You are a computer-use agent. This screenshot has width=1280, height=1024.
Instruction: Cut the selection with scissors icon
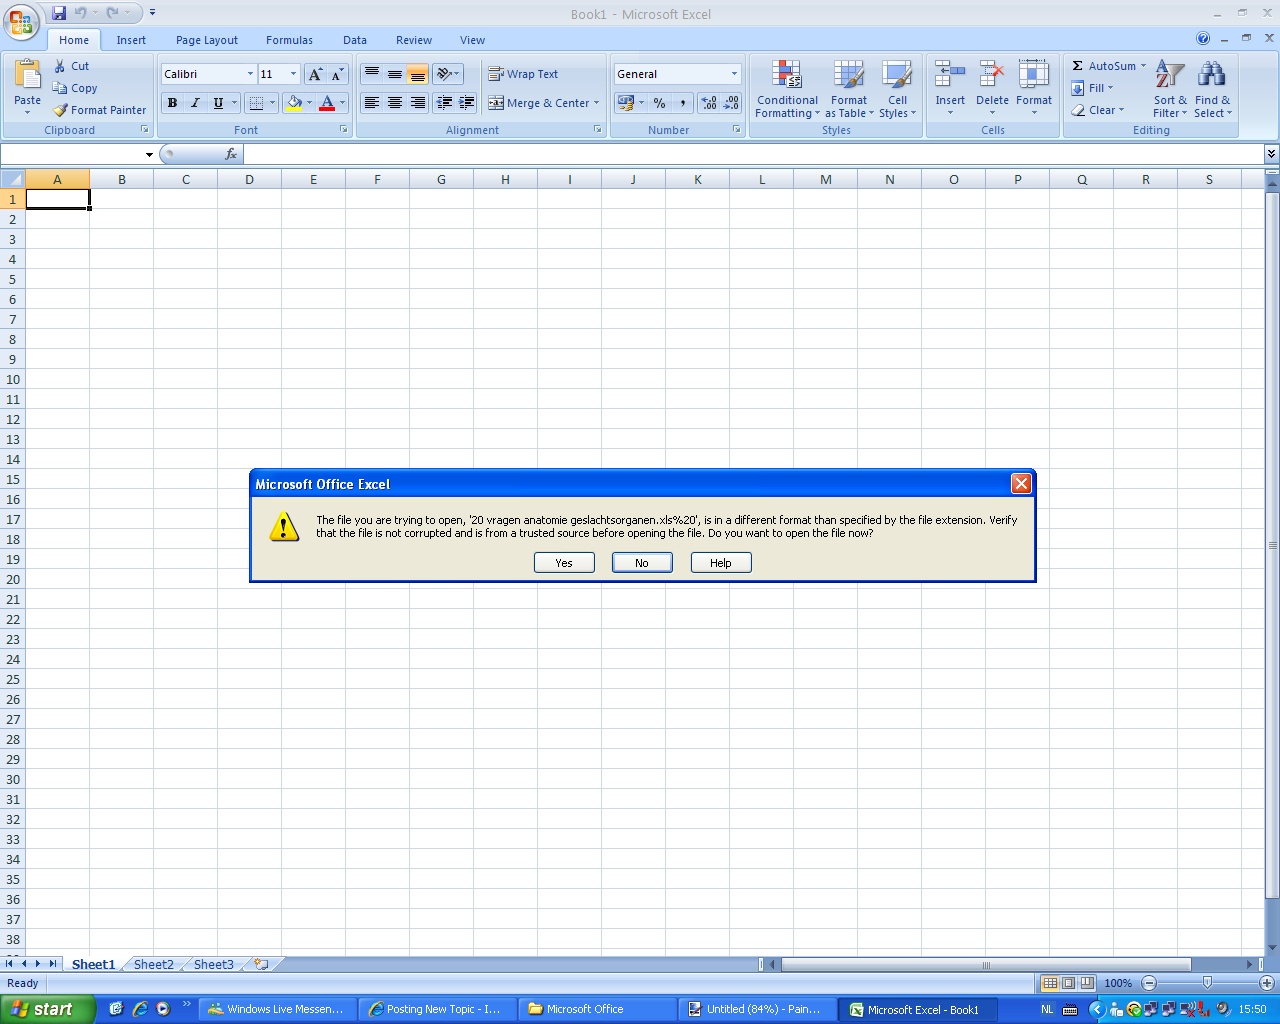[60, 66]
